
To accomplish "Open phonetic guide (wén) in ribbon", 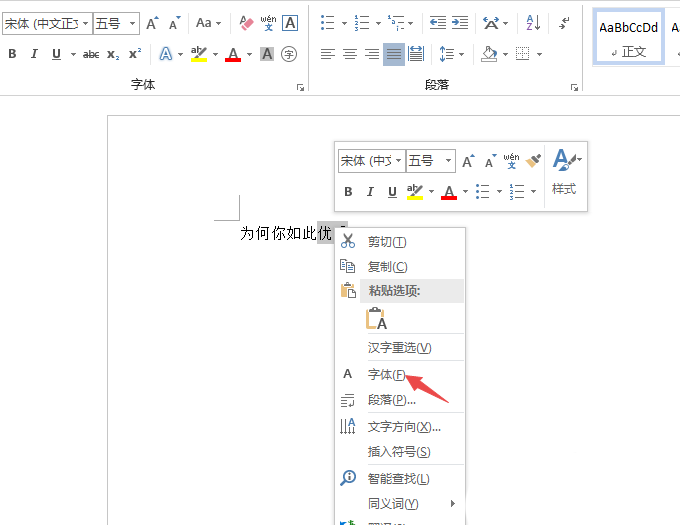I will pyautogui.click(x=268, y=23).
